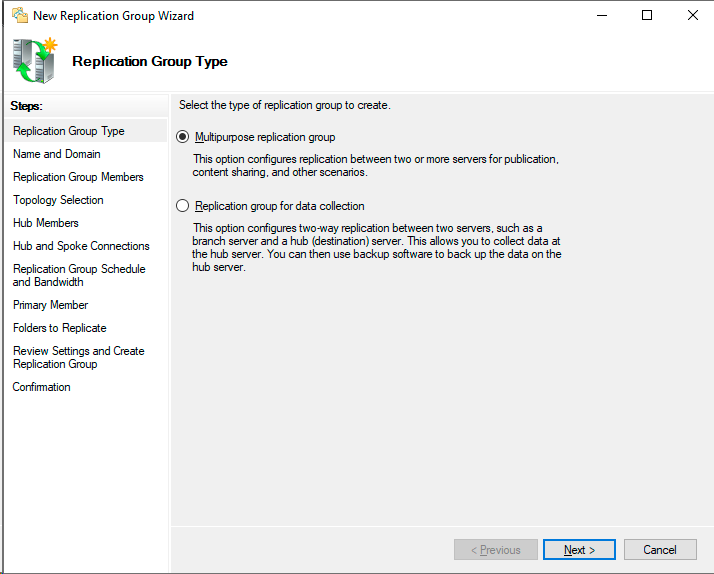The width and height of the screenshot is (714, 574).
Task: Jump to Topology Selection step
Action: (x=58, y=200)
